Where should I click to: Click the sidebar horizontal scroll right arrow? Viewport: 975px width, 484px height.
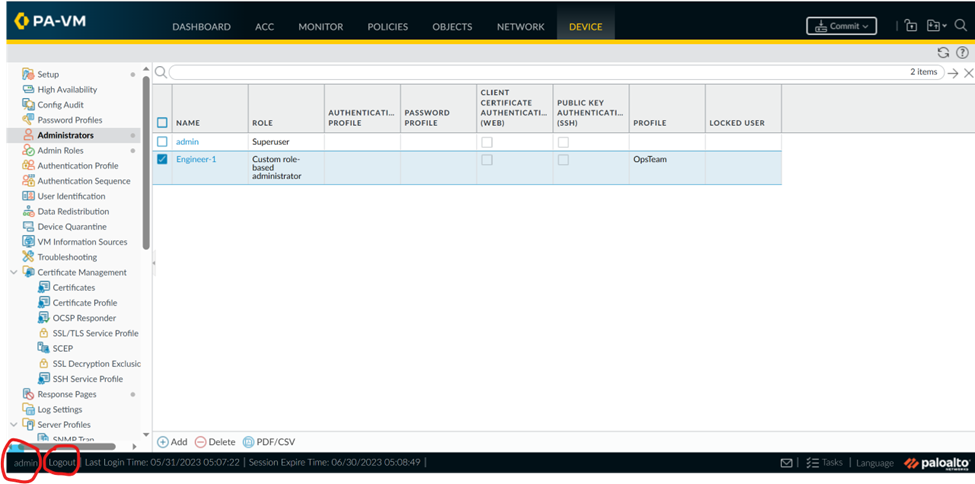135,447
